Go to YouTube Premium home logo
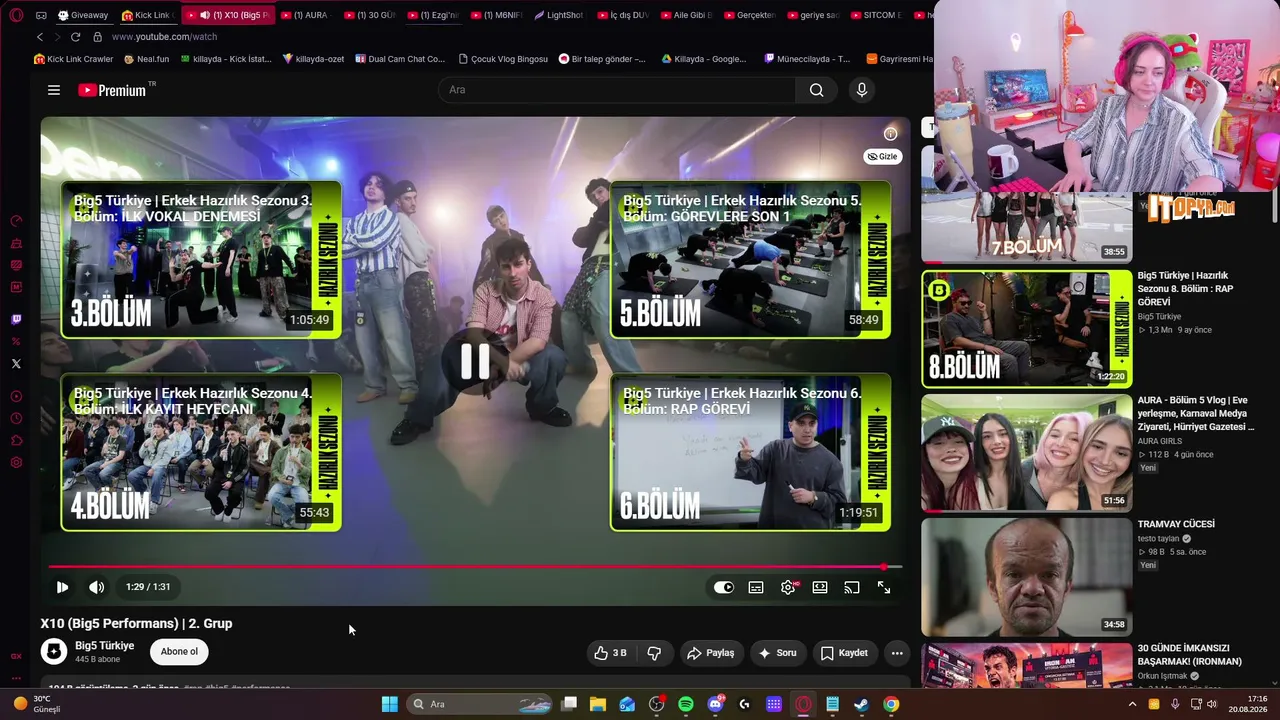The height and width of the screenshot is (720, 1280). pos(112,90)
